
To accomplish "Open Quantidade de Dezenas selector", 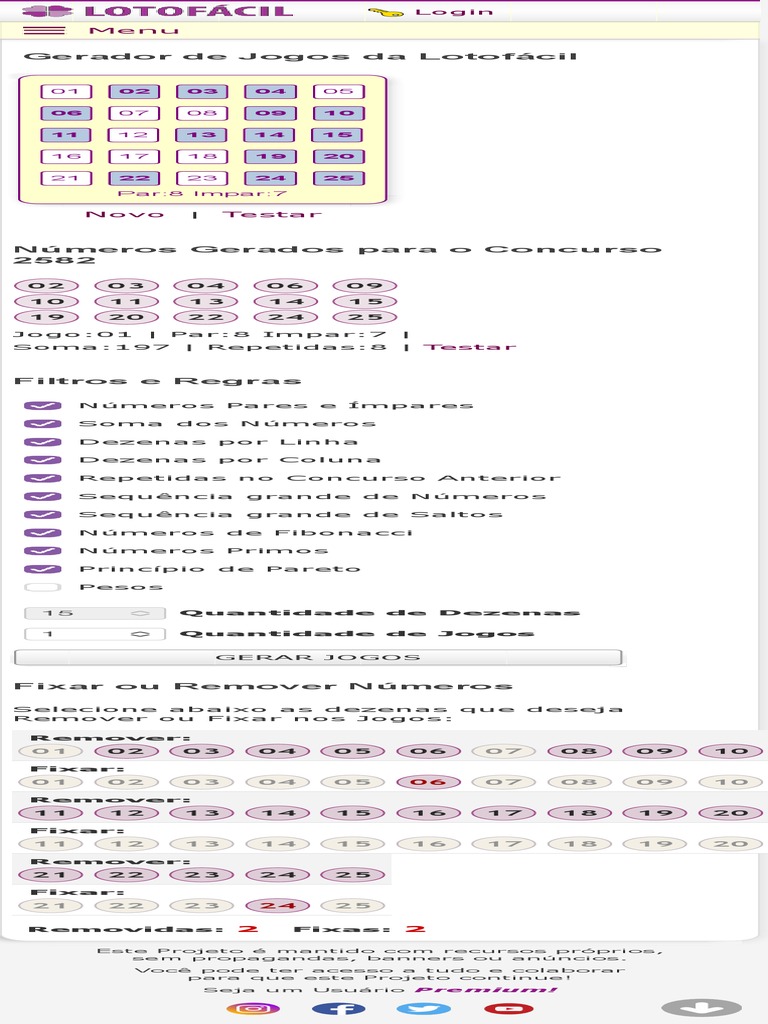I will [x=95, y=613].
